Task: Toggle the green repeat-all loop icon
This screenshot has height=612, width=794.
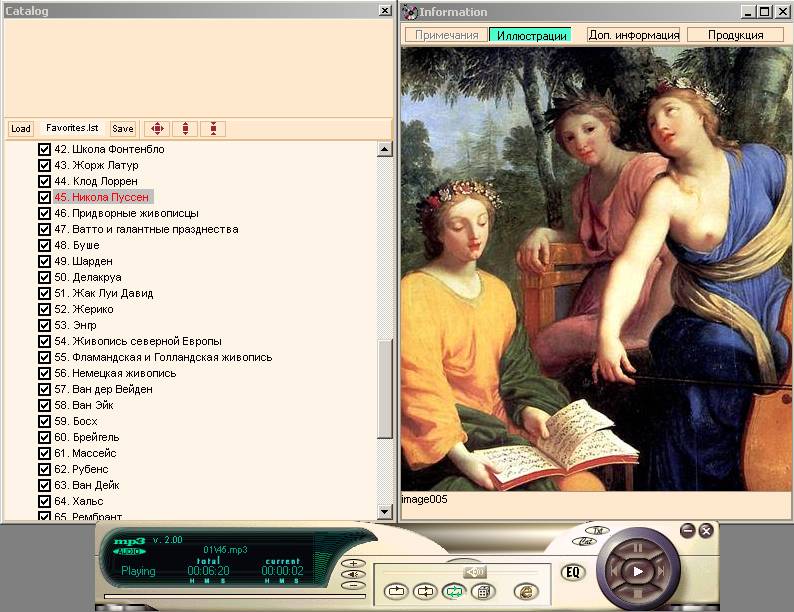Action: coord(454,591)
